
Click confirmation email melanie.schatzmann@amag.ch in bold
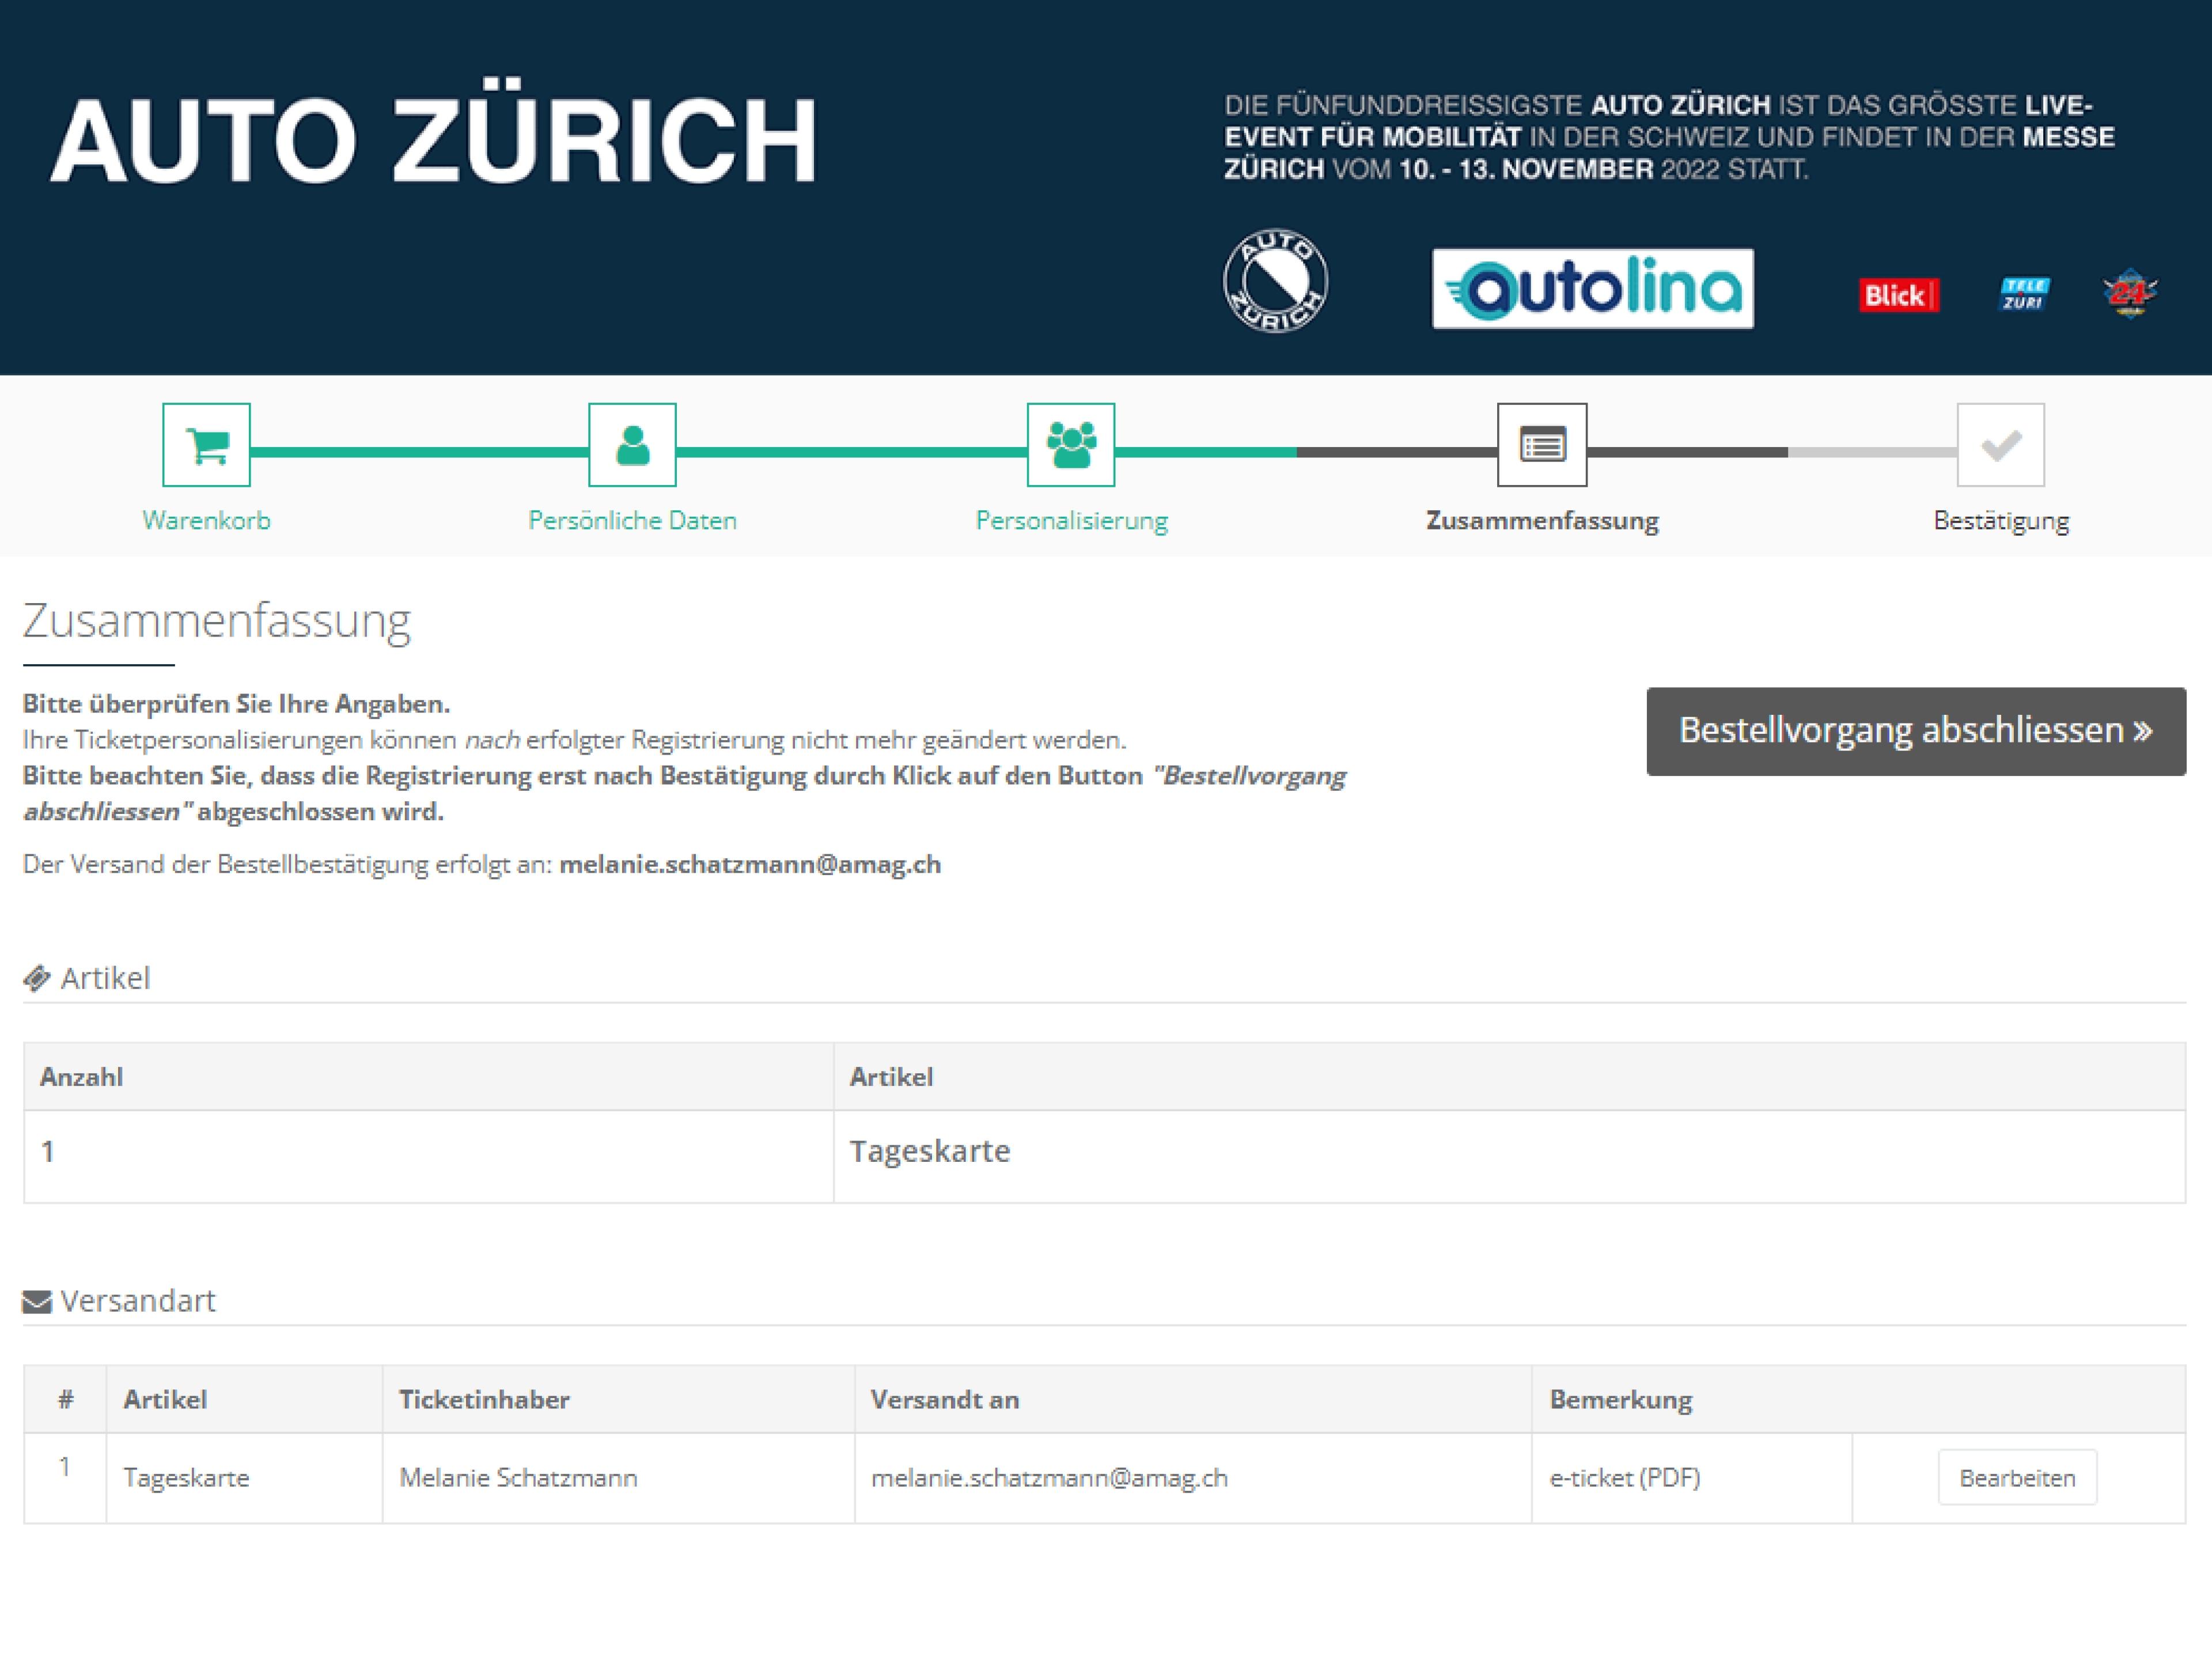pos(750,864)
